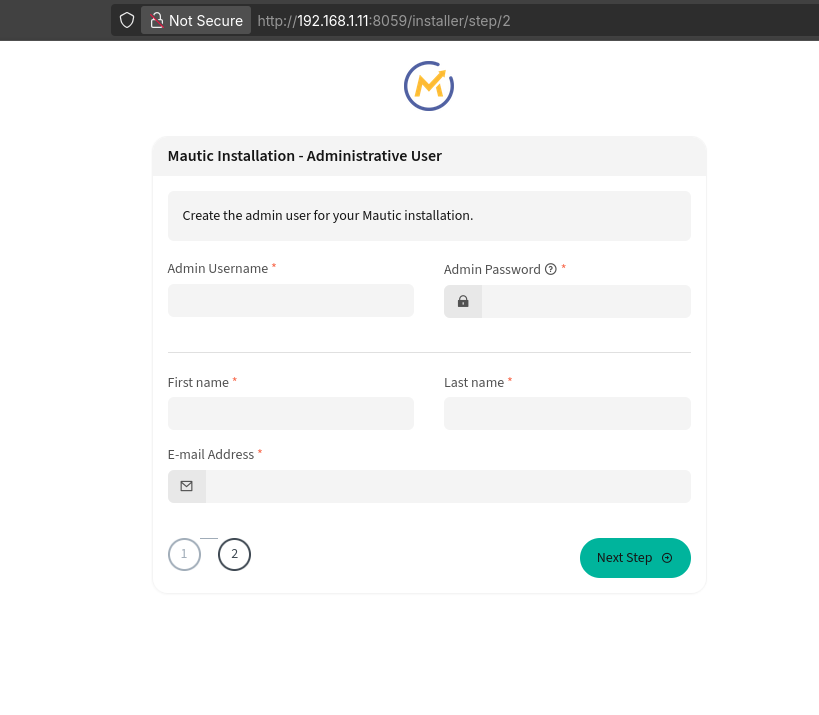Click the Not Secure padlock badge
Image resolution: width=819 pixels, height=715 pixels.
tap(196, 20)
